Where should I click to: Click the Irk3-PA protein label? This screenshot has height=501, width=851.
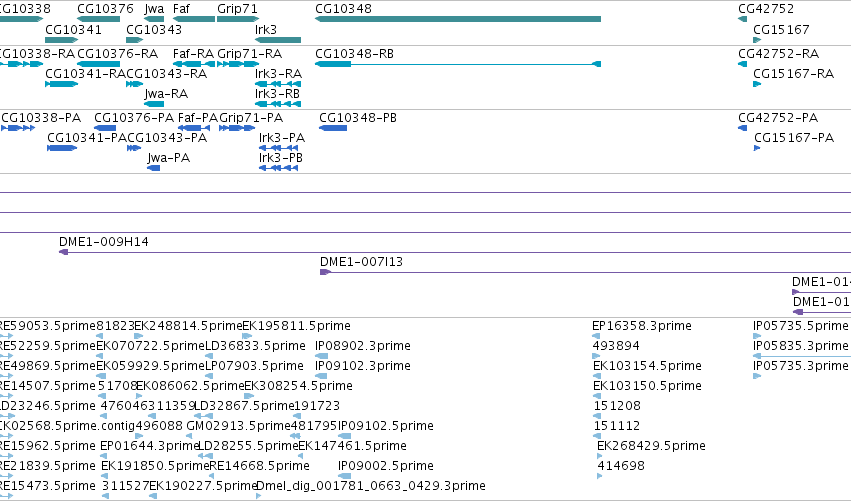(282, 138)
